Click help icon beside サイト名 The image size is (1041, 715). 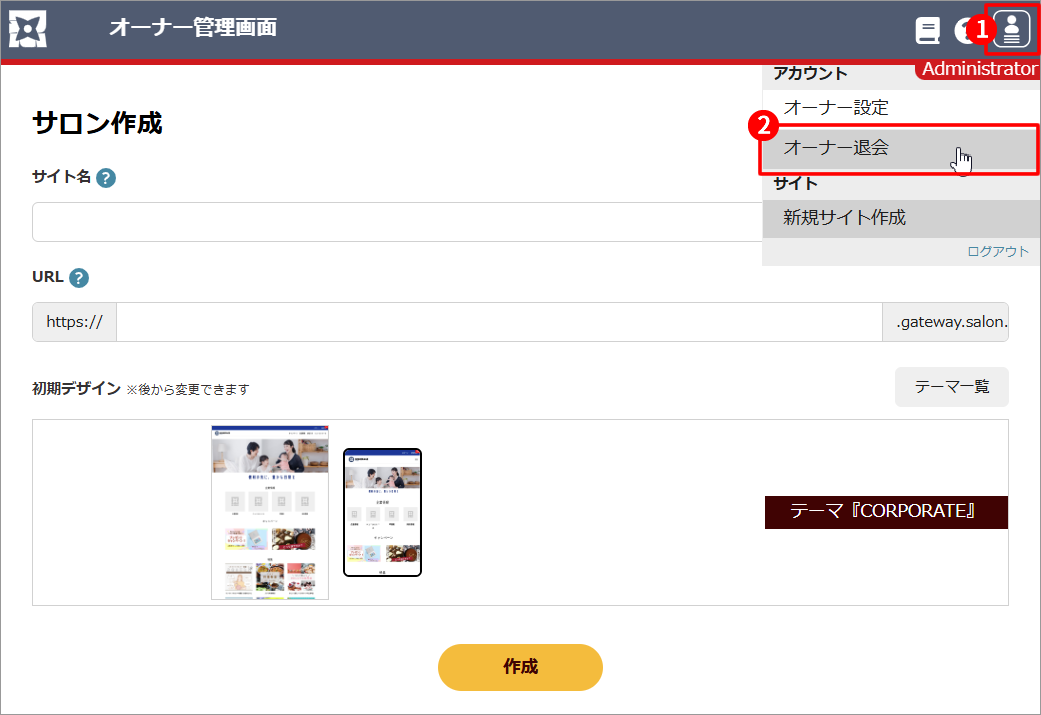106,178
